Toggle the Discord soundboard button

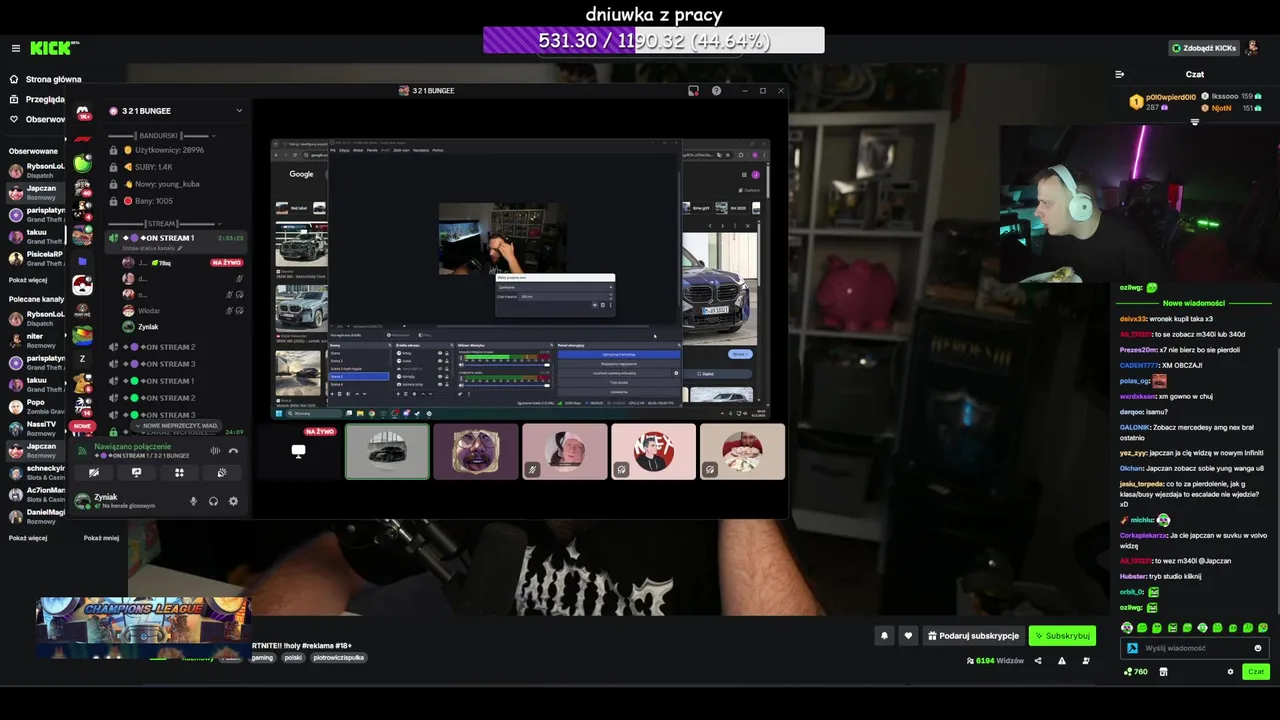click(221, 472)
